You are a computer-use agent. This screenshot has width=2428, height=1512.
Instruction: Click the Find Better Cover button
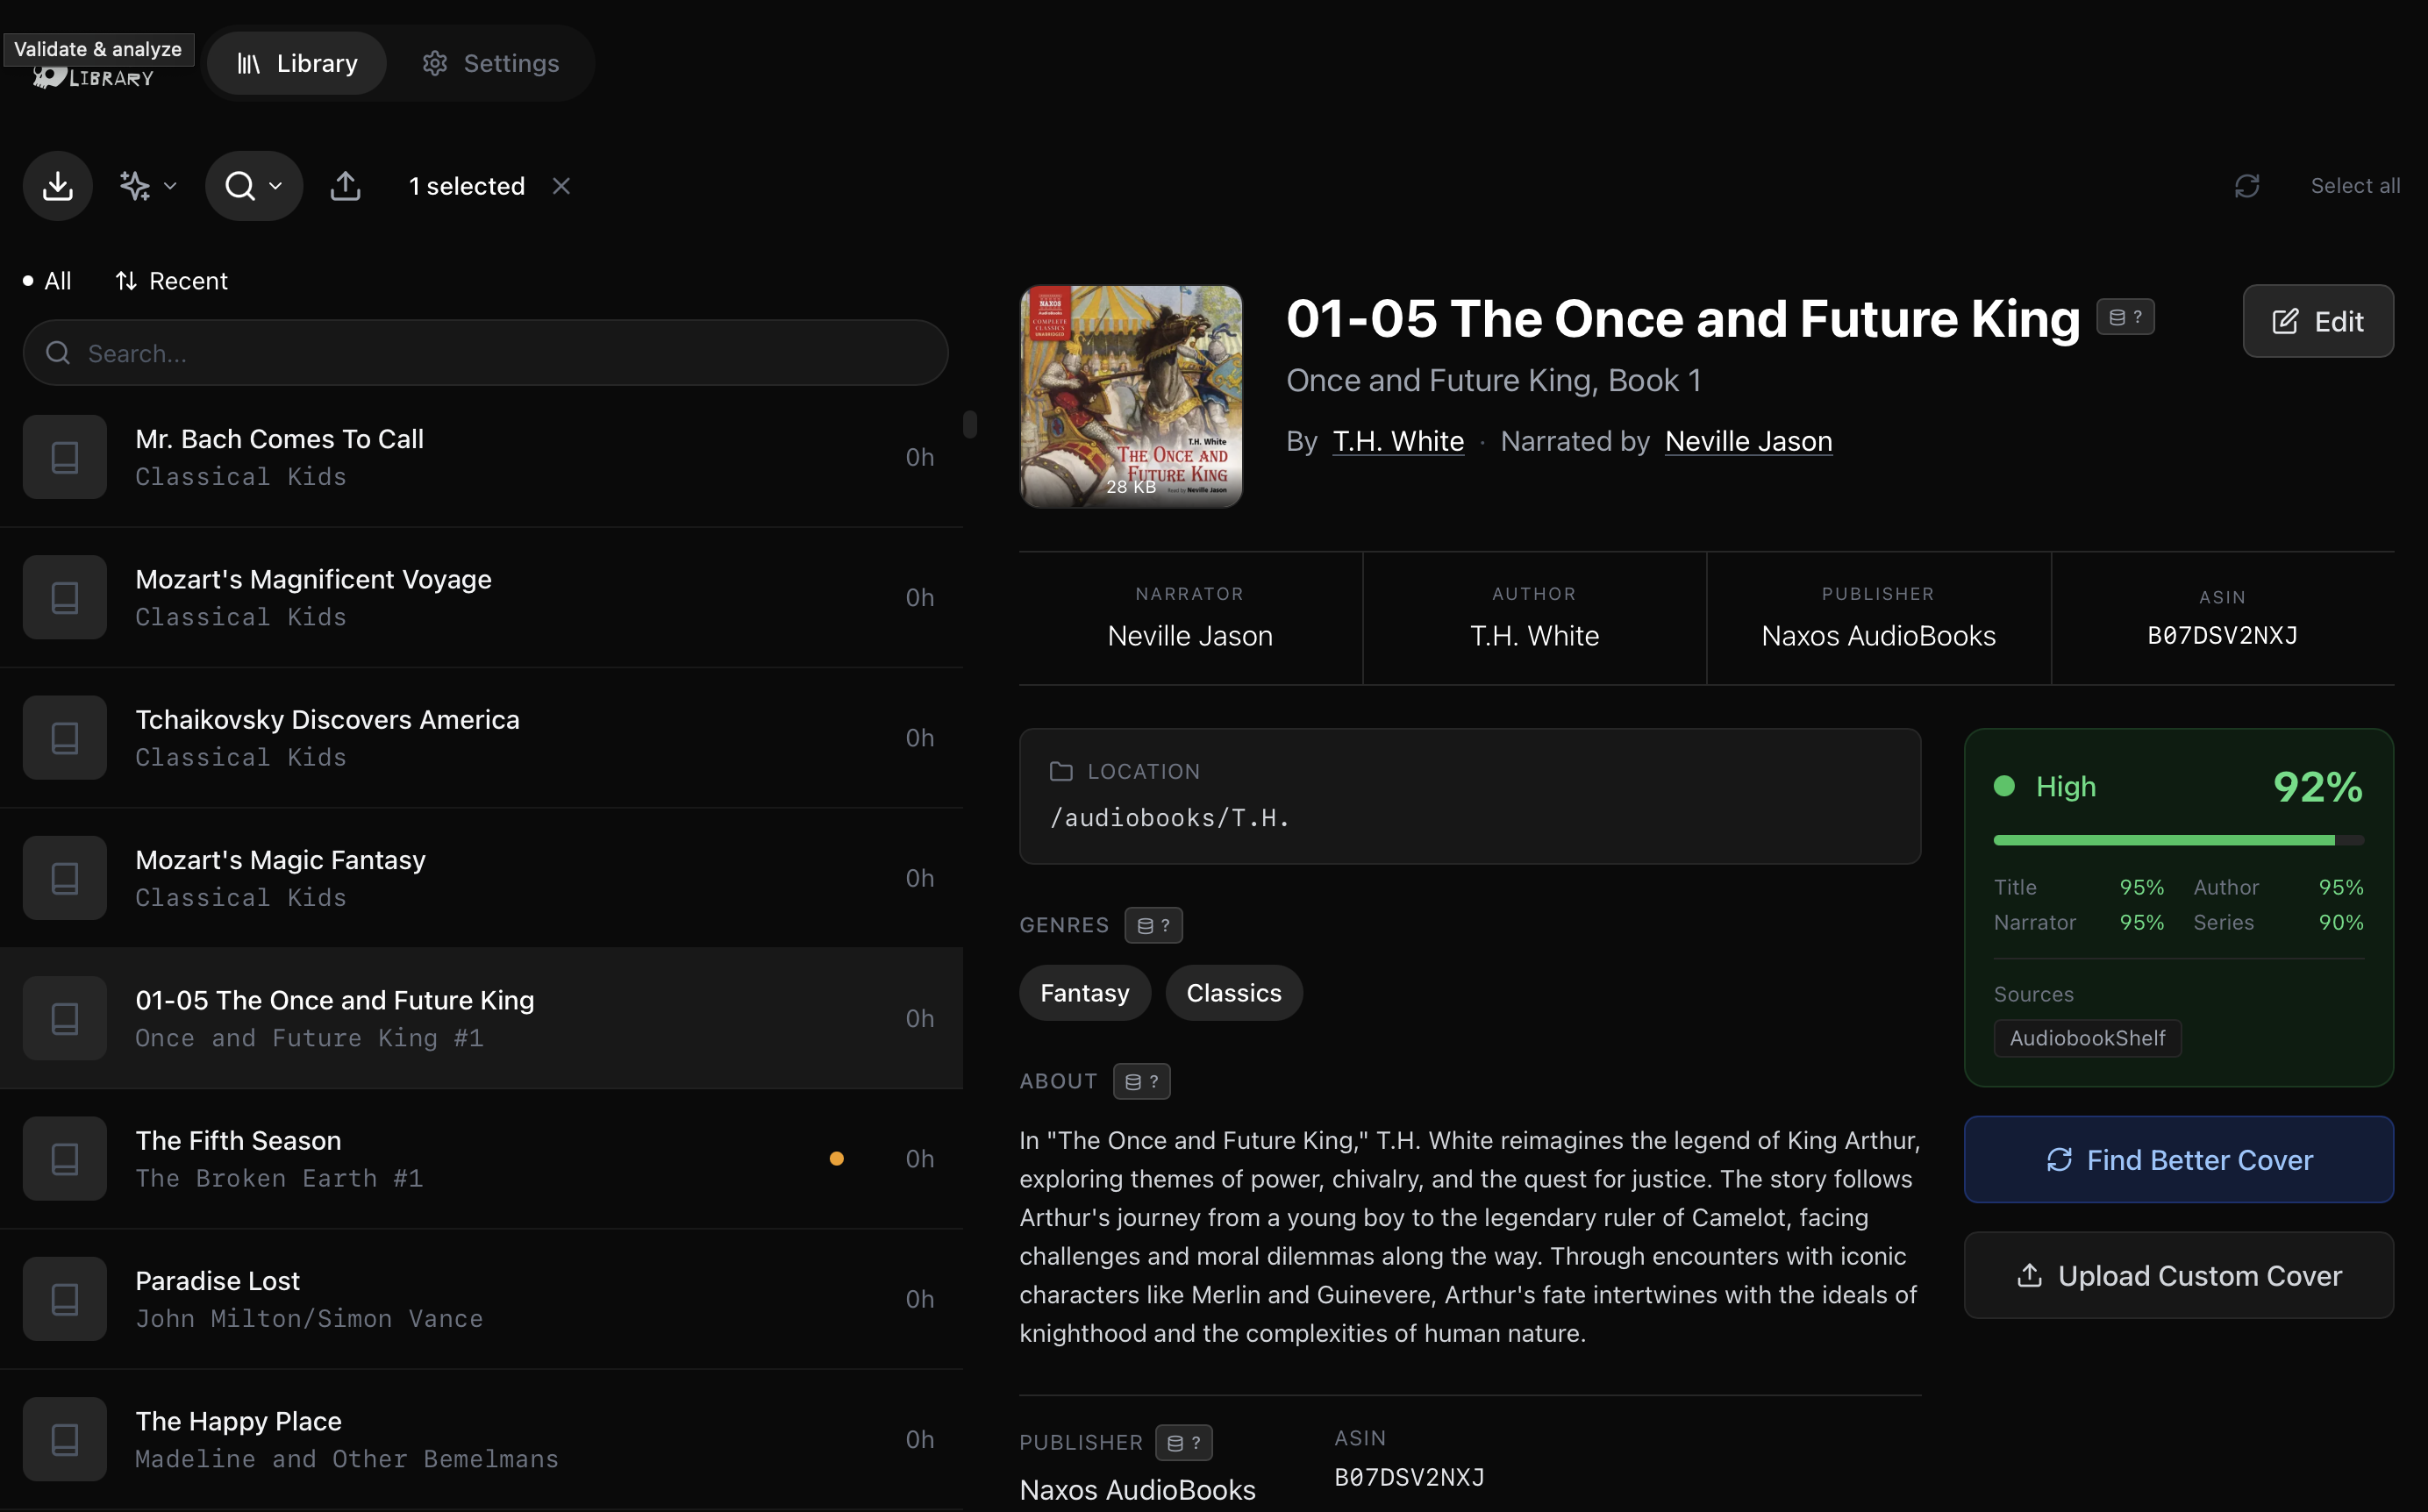pos(2178,1159)
